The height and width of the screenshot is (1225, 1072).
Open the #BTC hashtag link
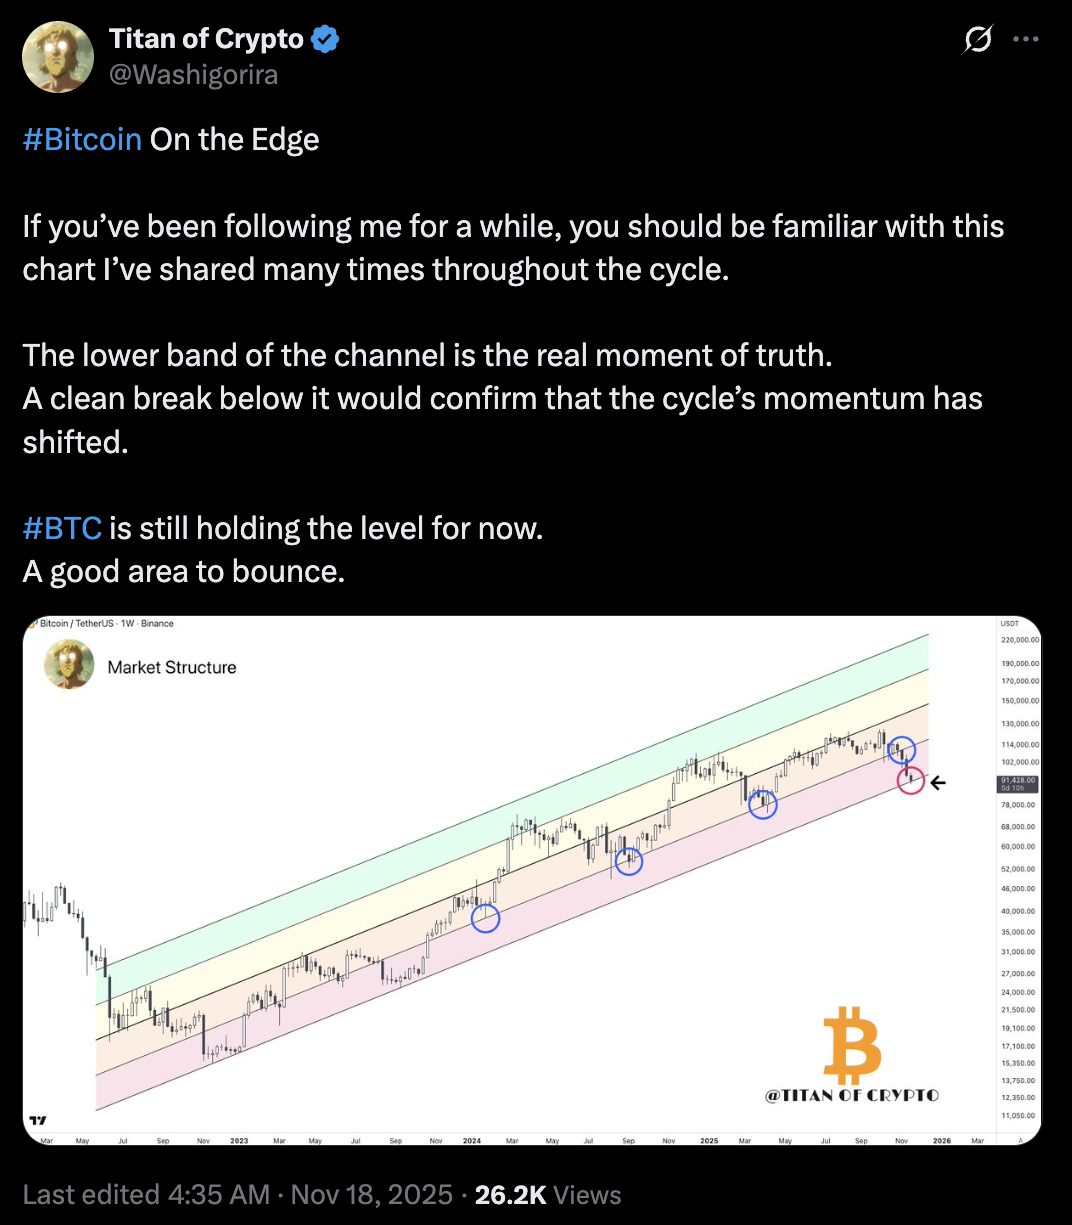click(x=62, y=527)
